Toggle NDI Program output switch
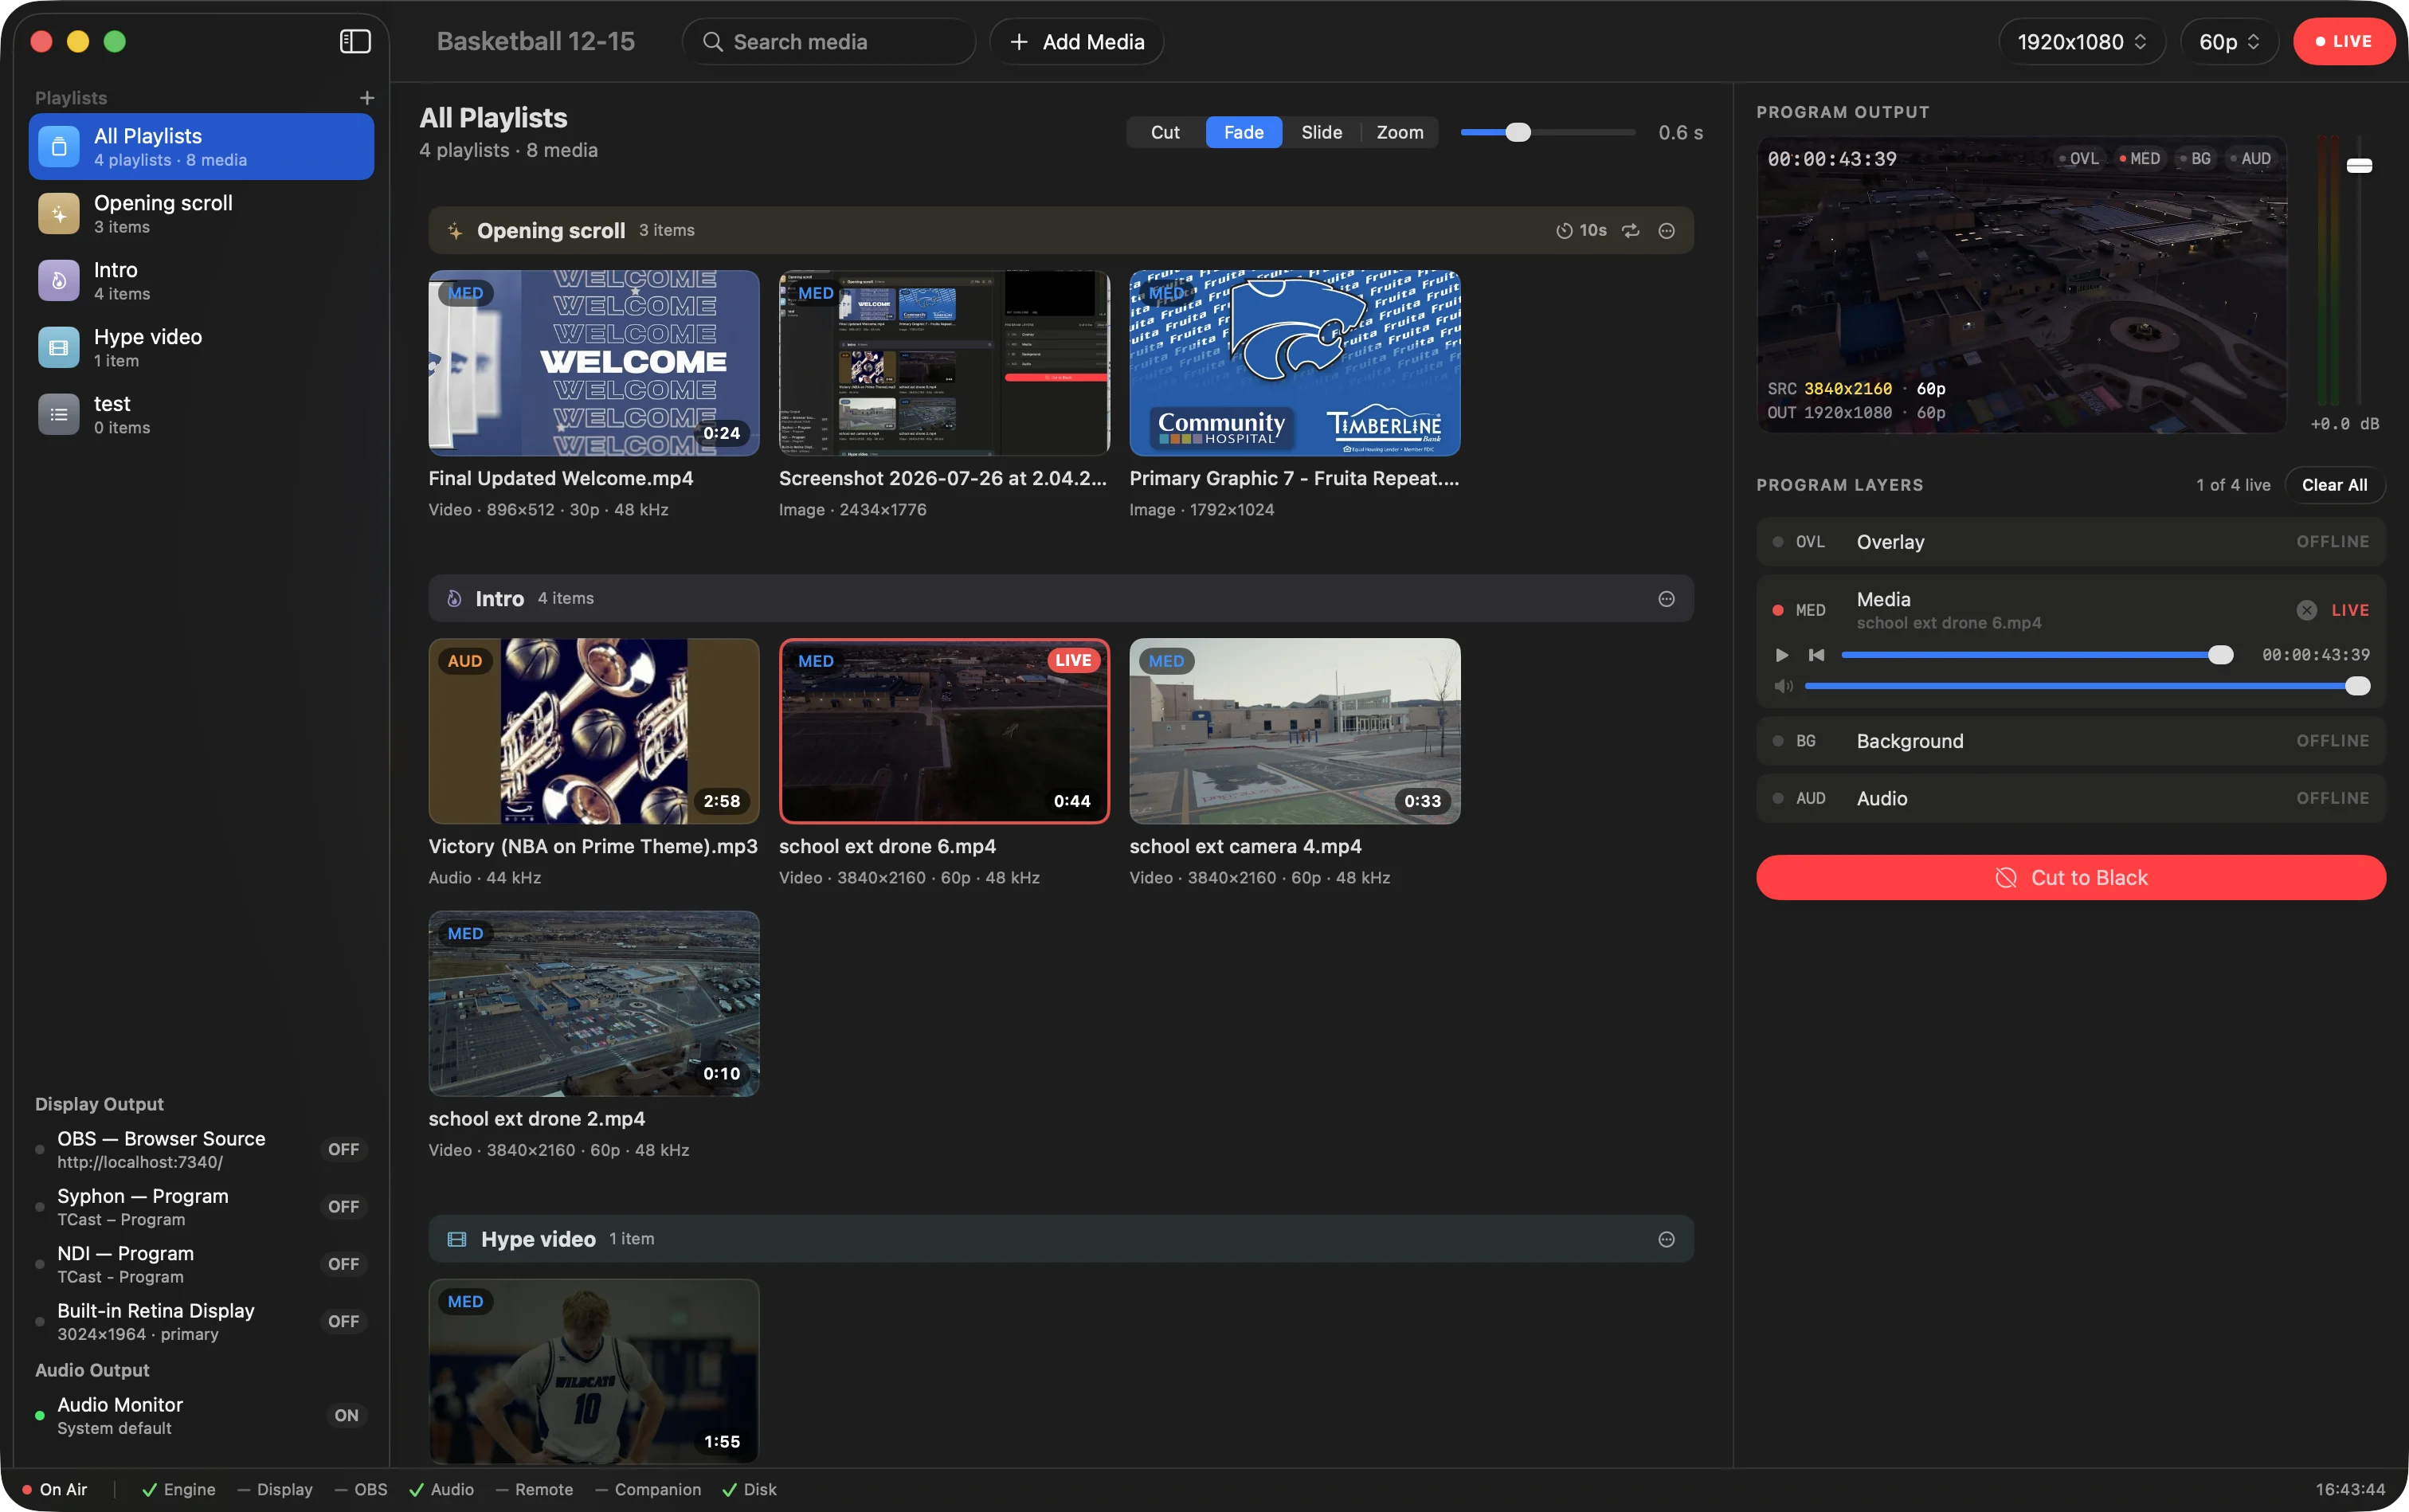Image resolution: width=2409 pixels, height=1512 pixels. (343, 1264)
